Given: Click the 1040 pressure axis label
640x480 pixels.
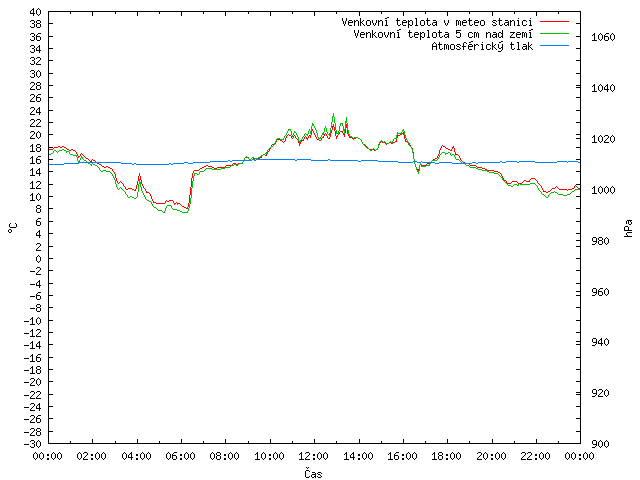Looking at the screenshot, I should (603, 88).
